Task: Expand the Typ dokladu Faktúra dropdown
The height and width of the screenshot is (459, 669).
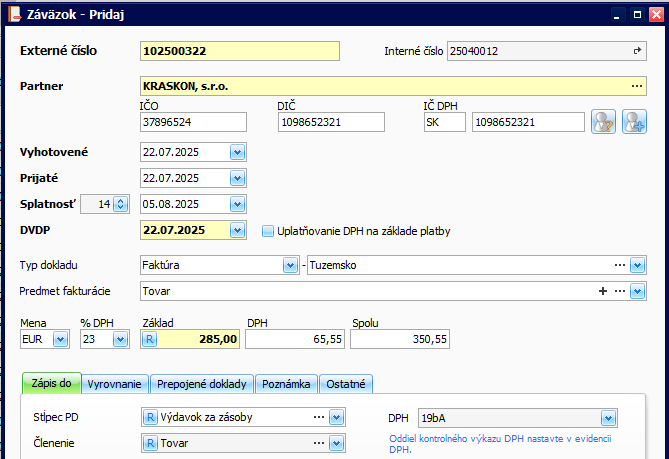Action: point(289,265)
